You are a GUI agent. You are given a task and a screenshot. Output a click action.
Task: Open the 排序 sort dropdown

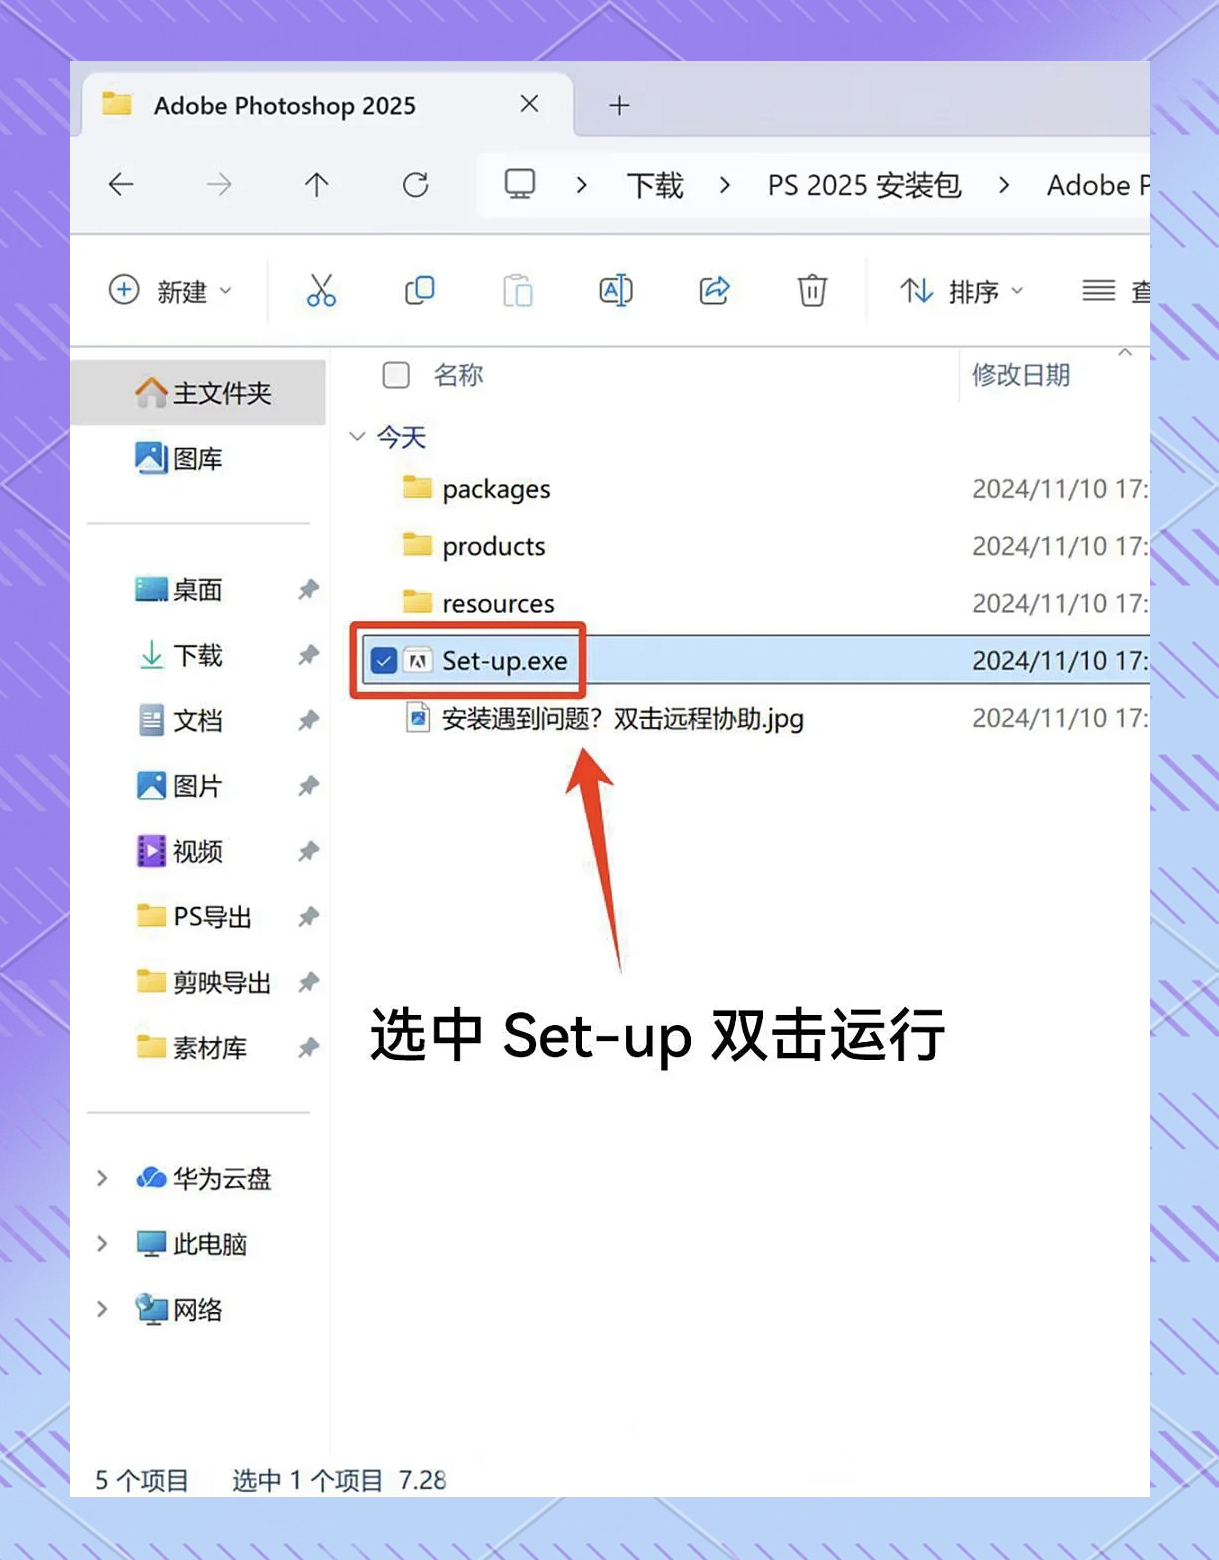[962, 291]
